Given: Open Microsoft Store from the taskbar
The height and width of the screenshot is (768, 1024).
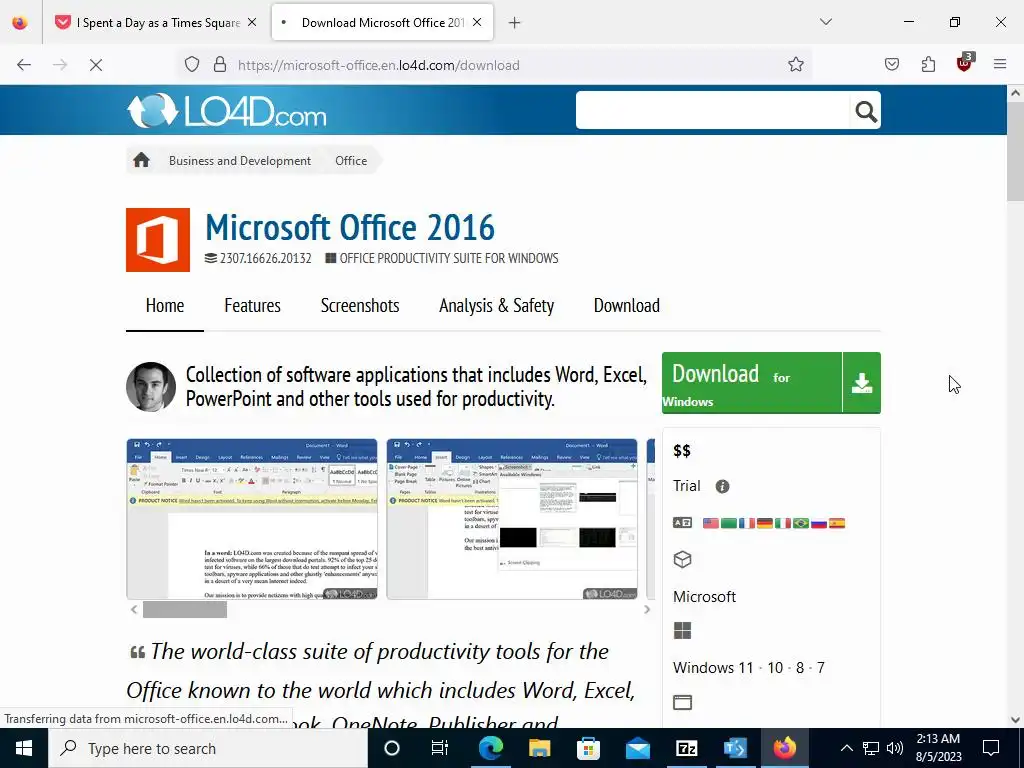Looking at the screenshot, I should 588,748.
